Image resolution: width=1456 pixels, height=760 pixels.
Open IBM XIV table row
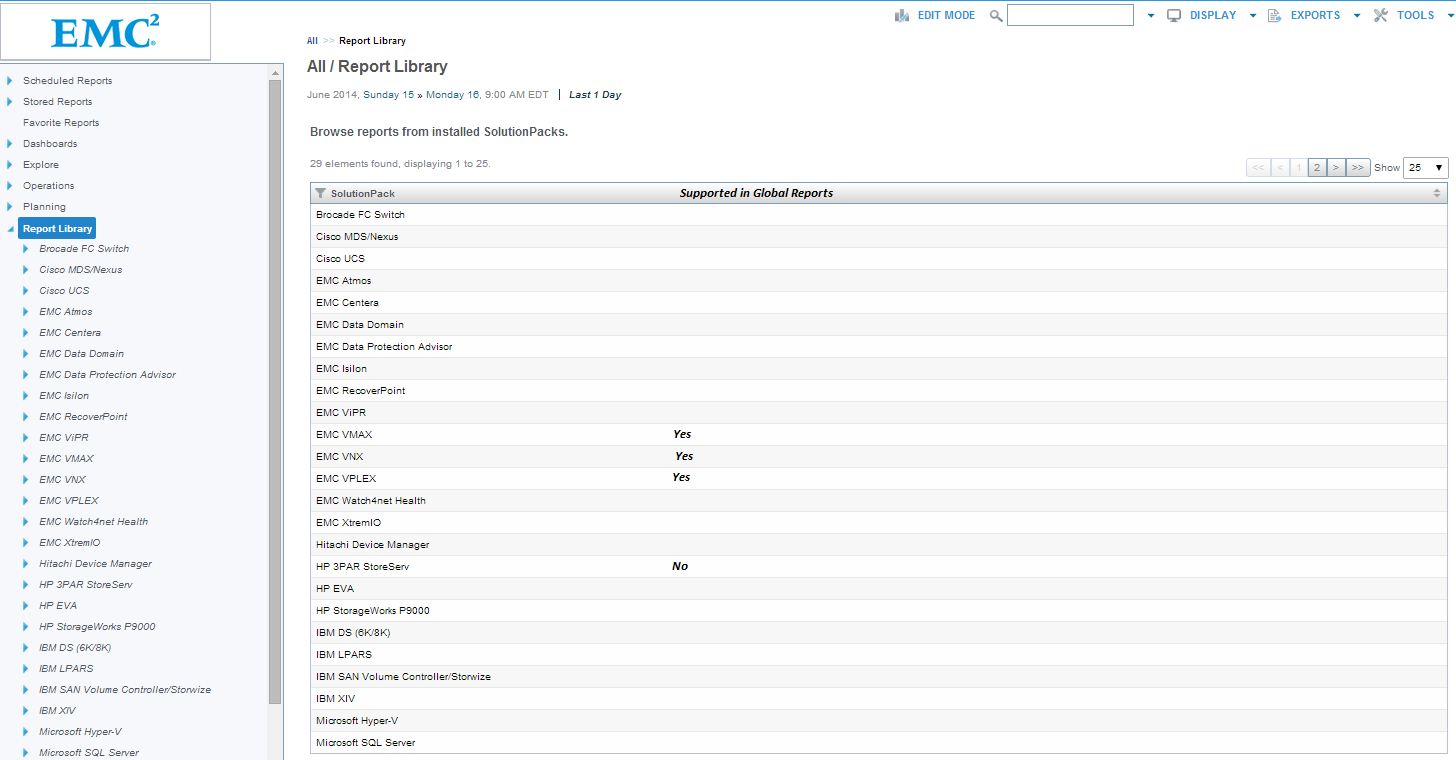click(879, 699)
